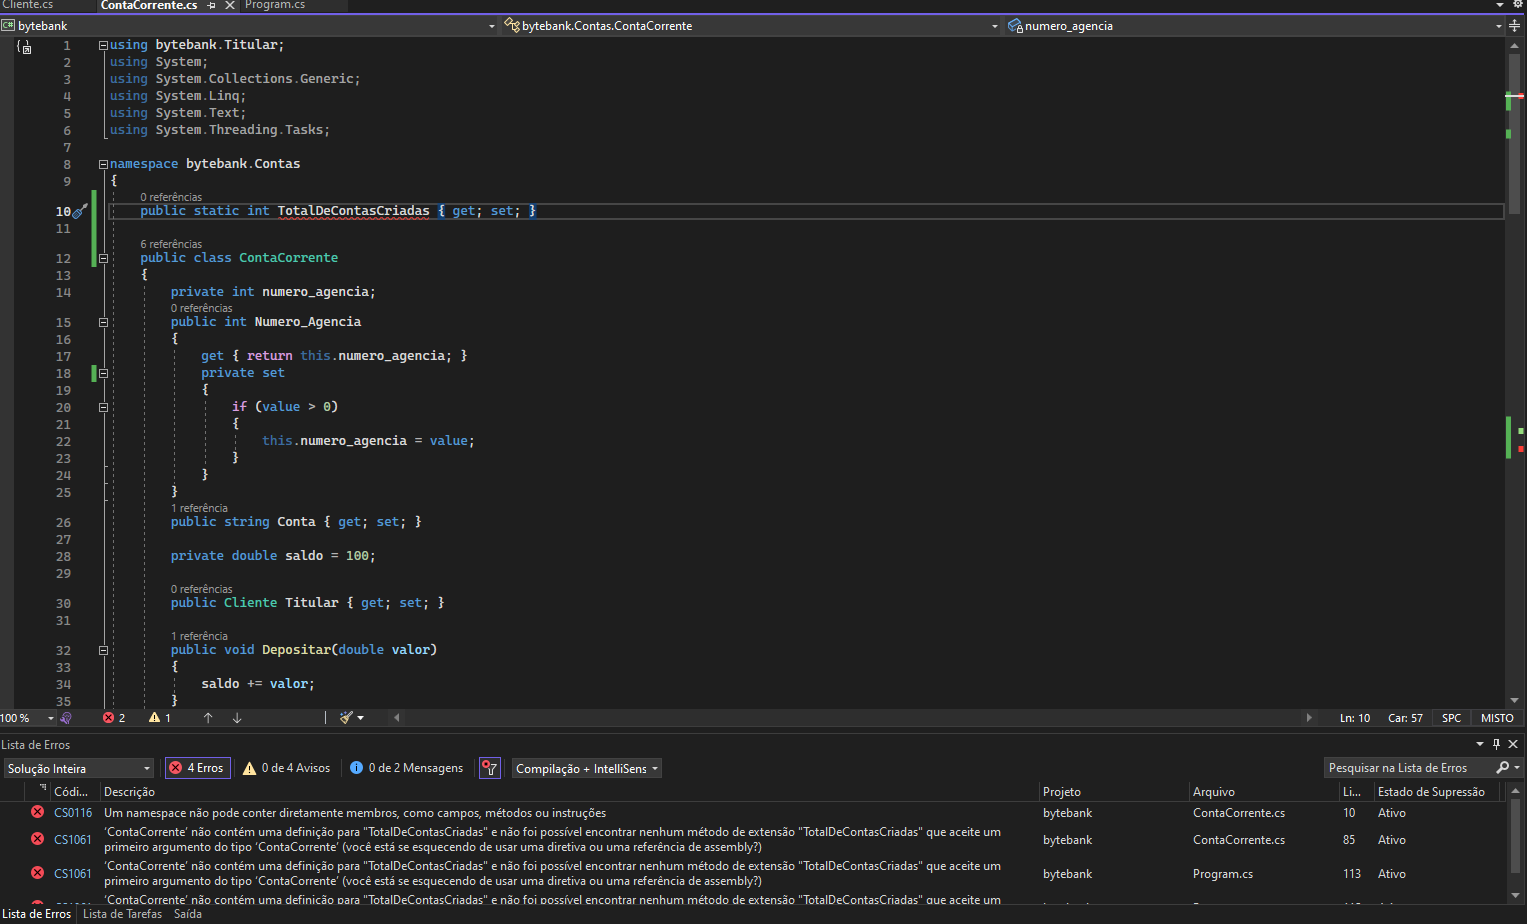Image resolution: width=1527 pixels, height=924 pixels.
Task: Collapse using directives block at line 1
Action: [103, 45]
